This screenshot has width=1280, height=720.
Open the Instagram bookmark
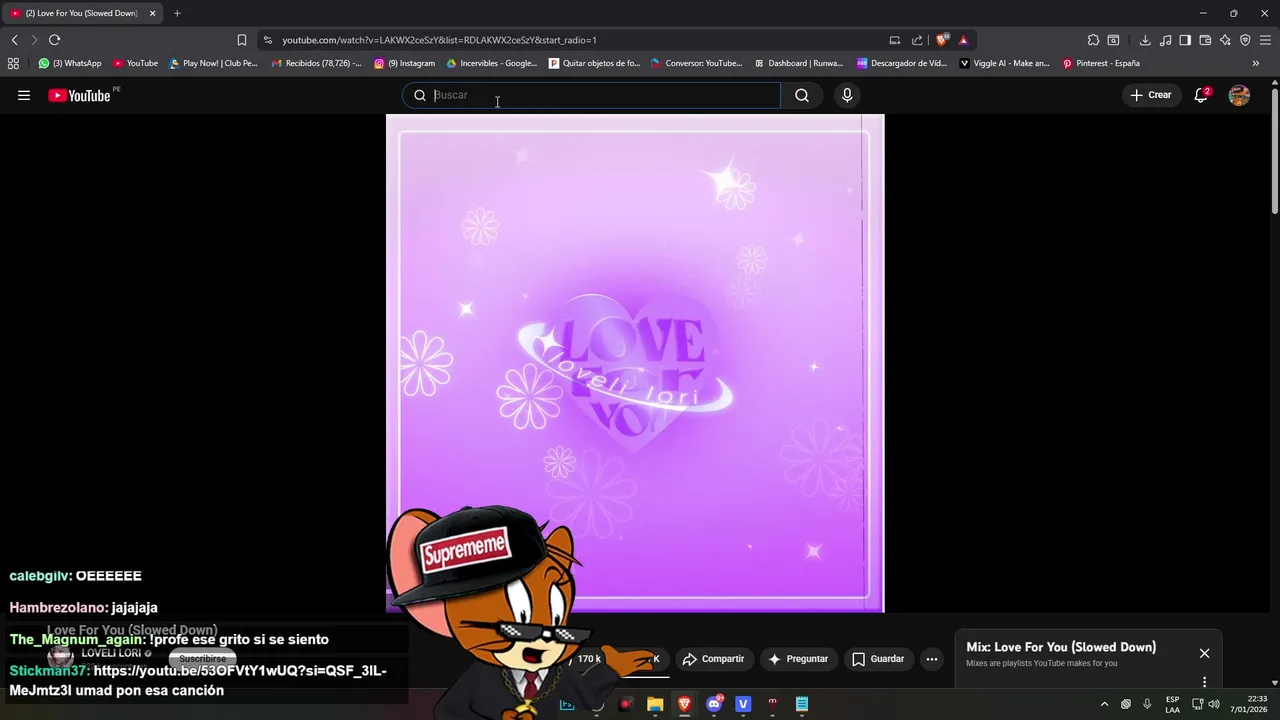[405, 63]
